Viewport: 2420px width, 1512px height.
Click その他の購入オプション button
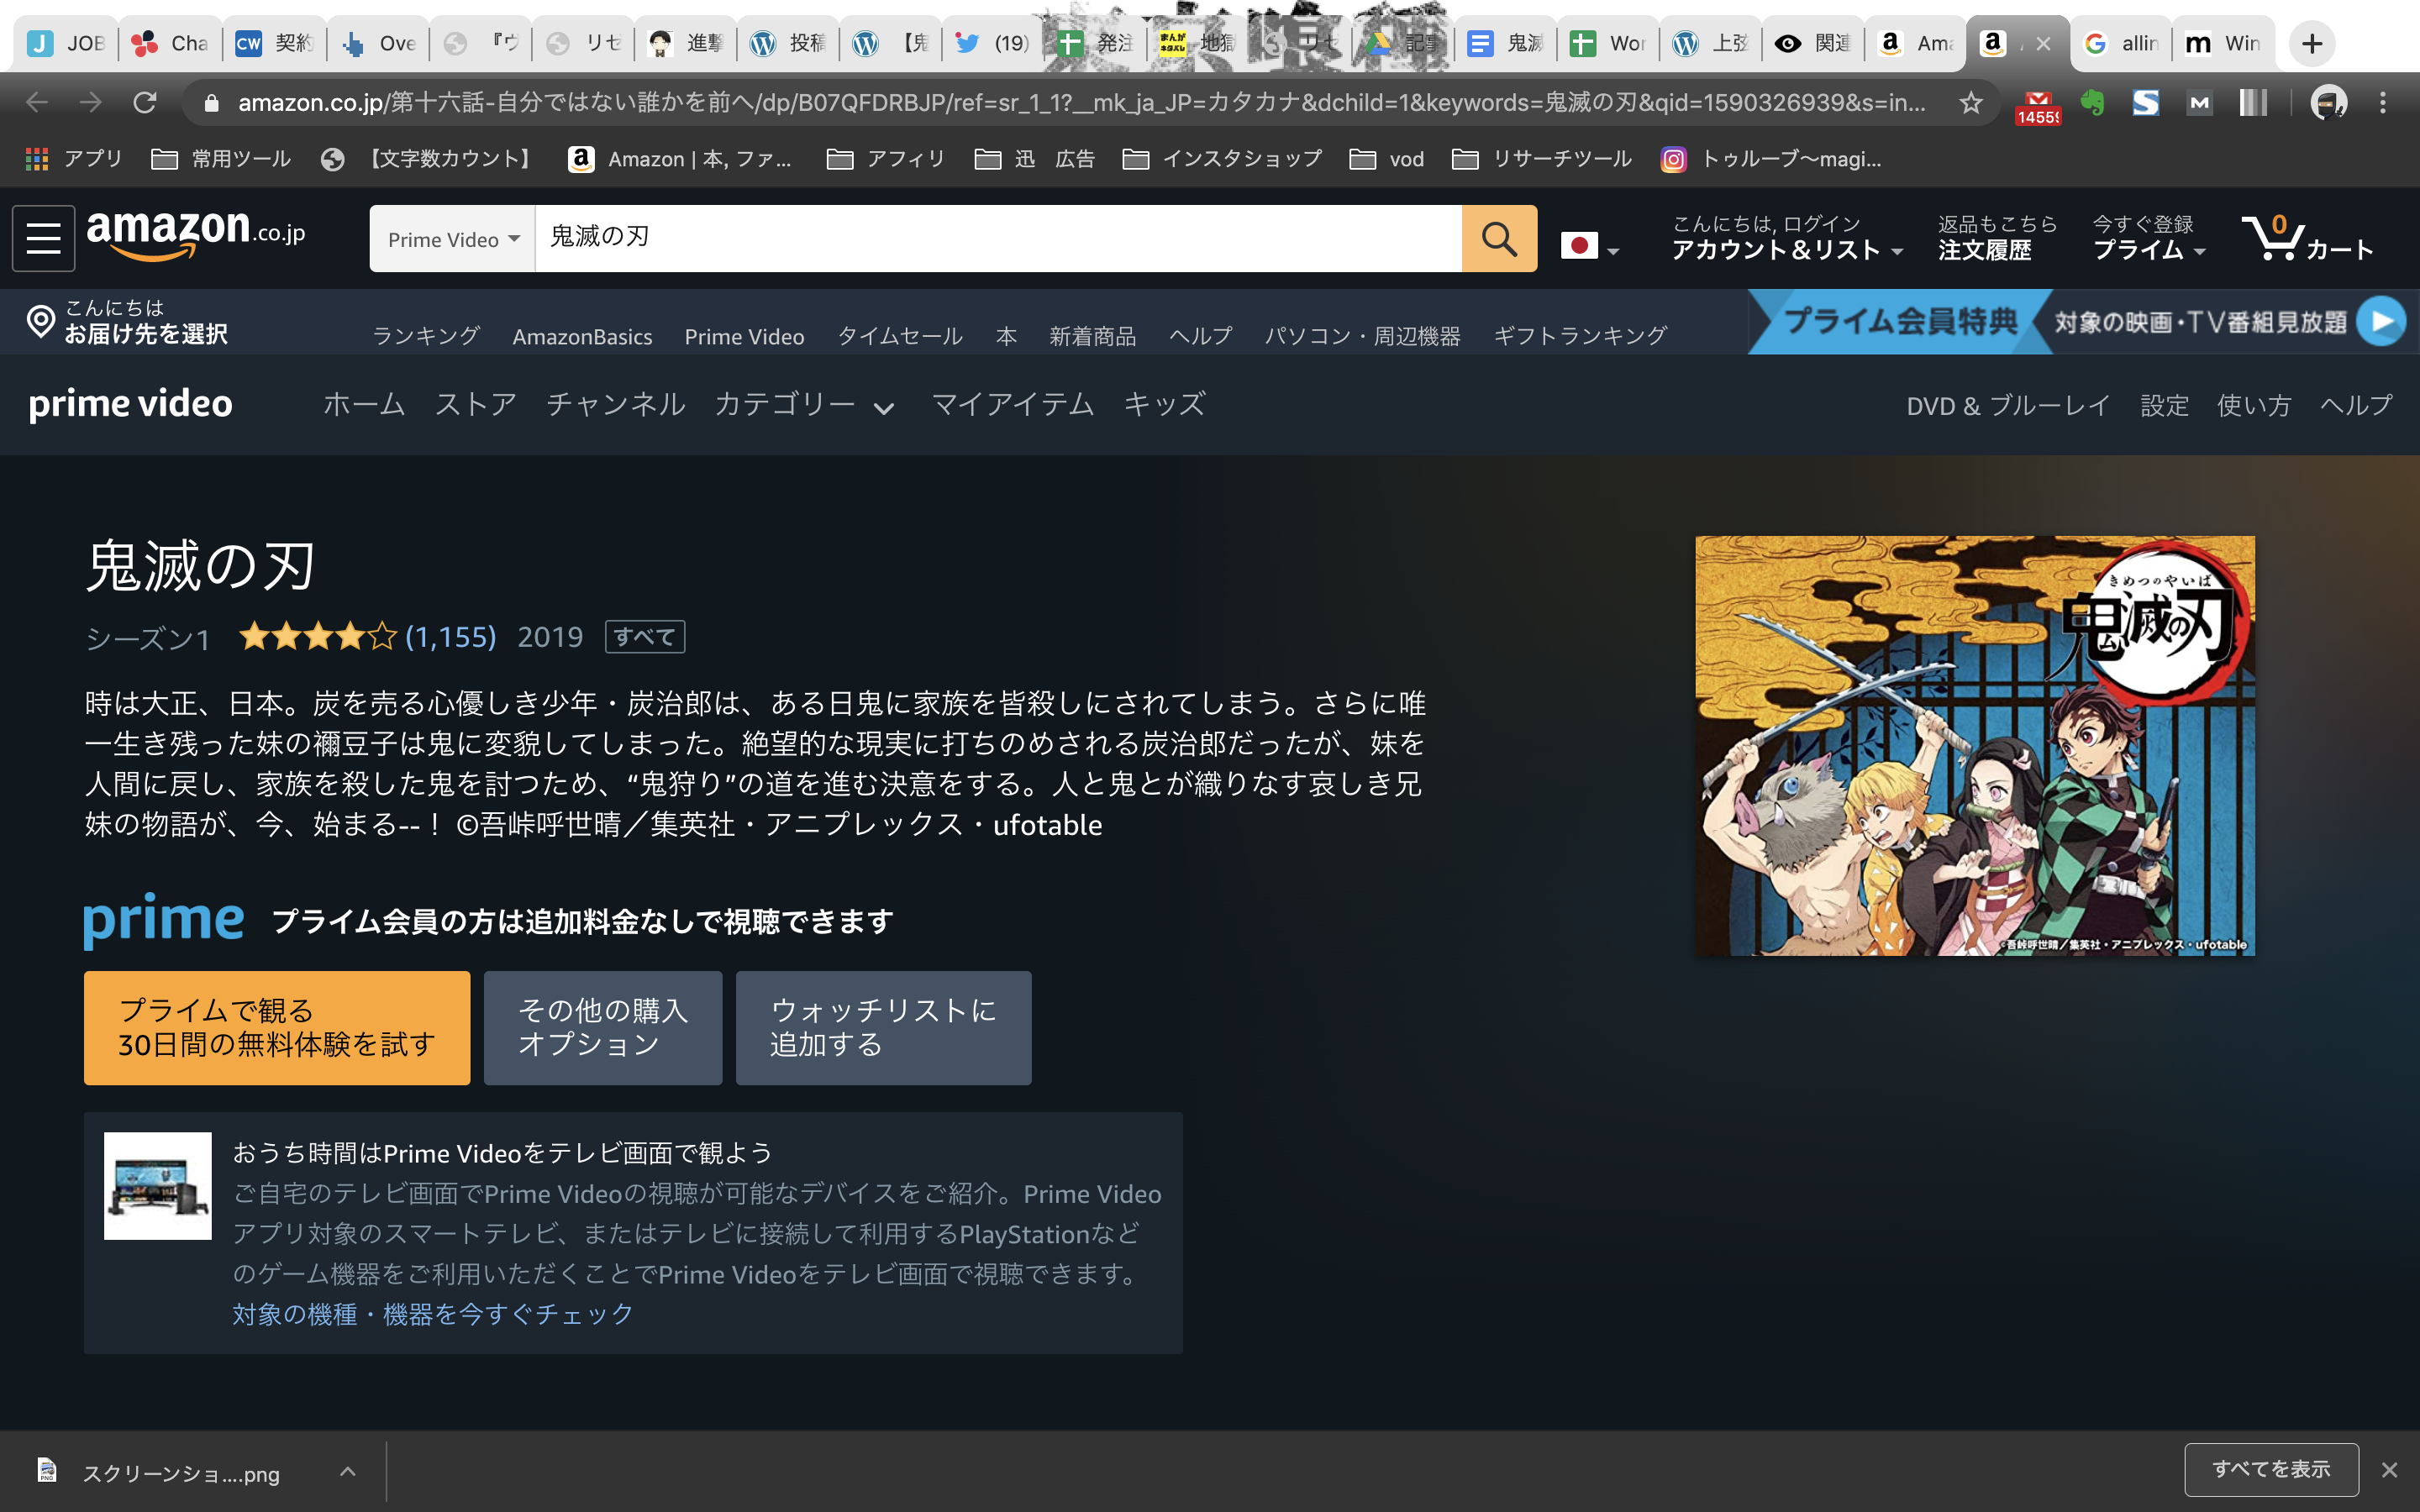tap(603, 1028)
